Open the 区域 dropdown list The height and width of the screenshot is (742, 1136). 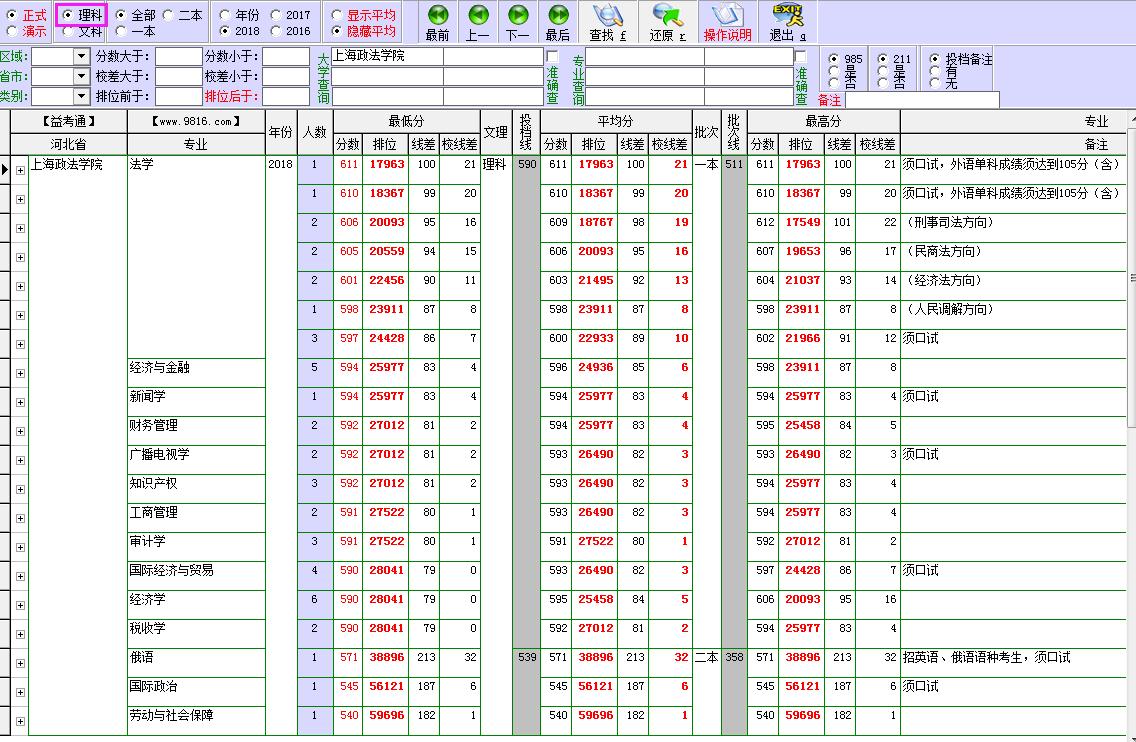[x=81, y=56]
